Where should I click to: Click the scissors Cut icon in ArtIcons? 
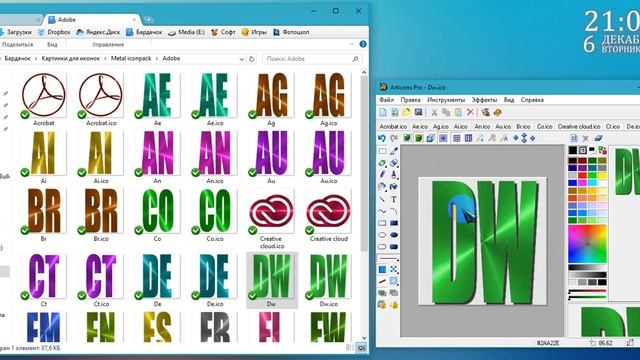(x=434, y=112)
